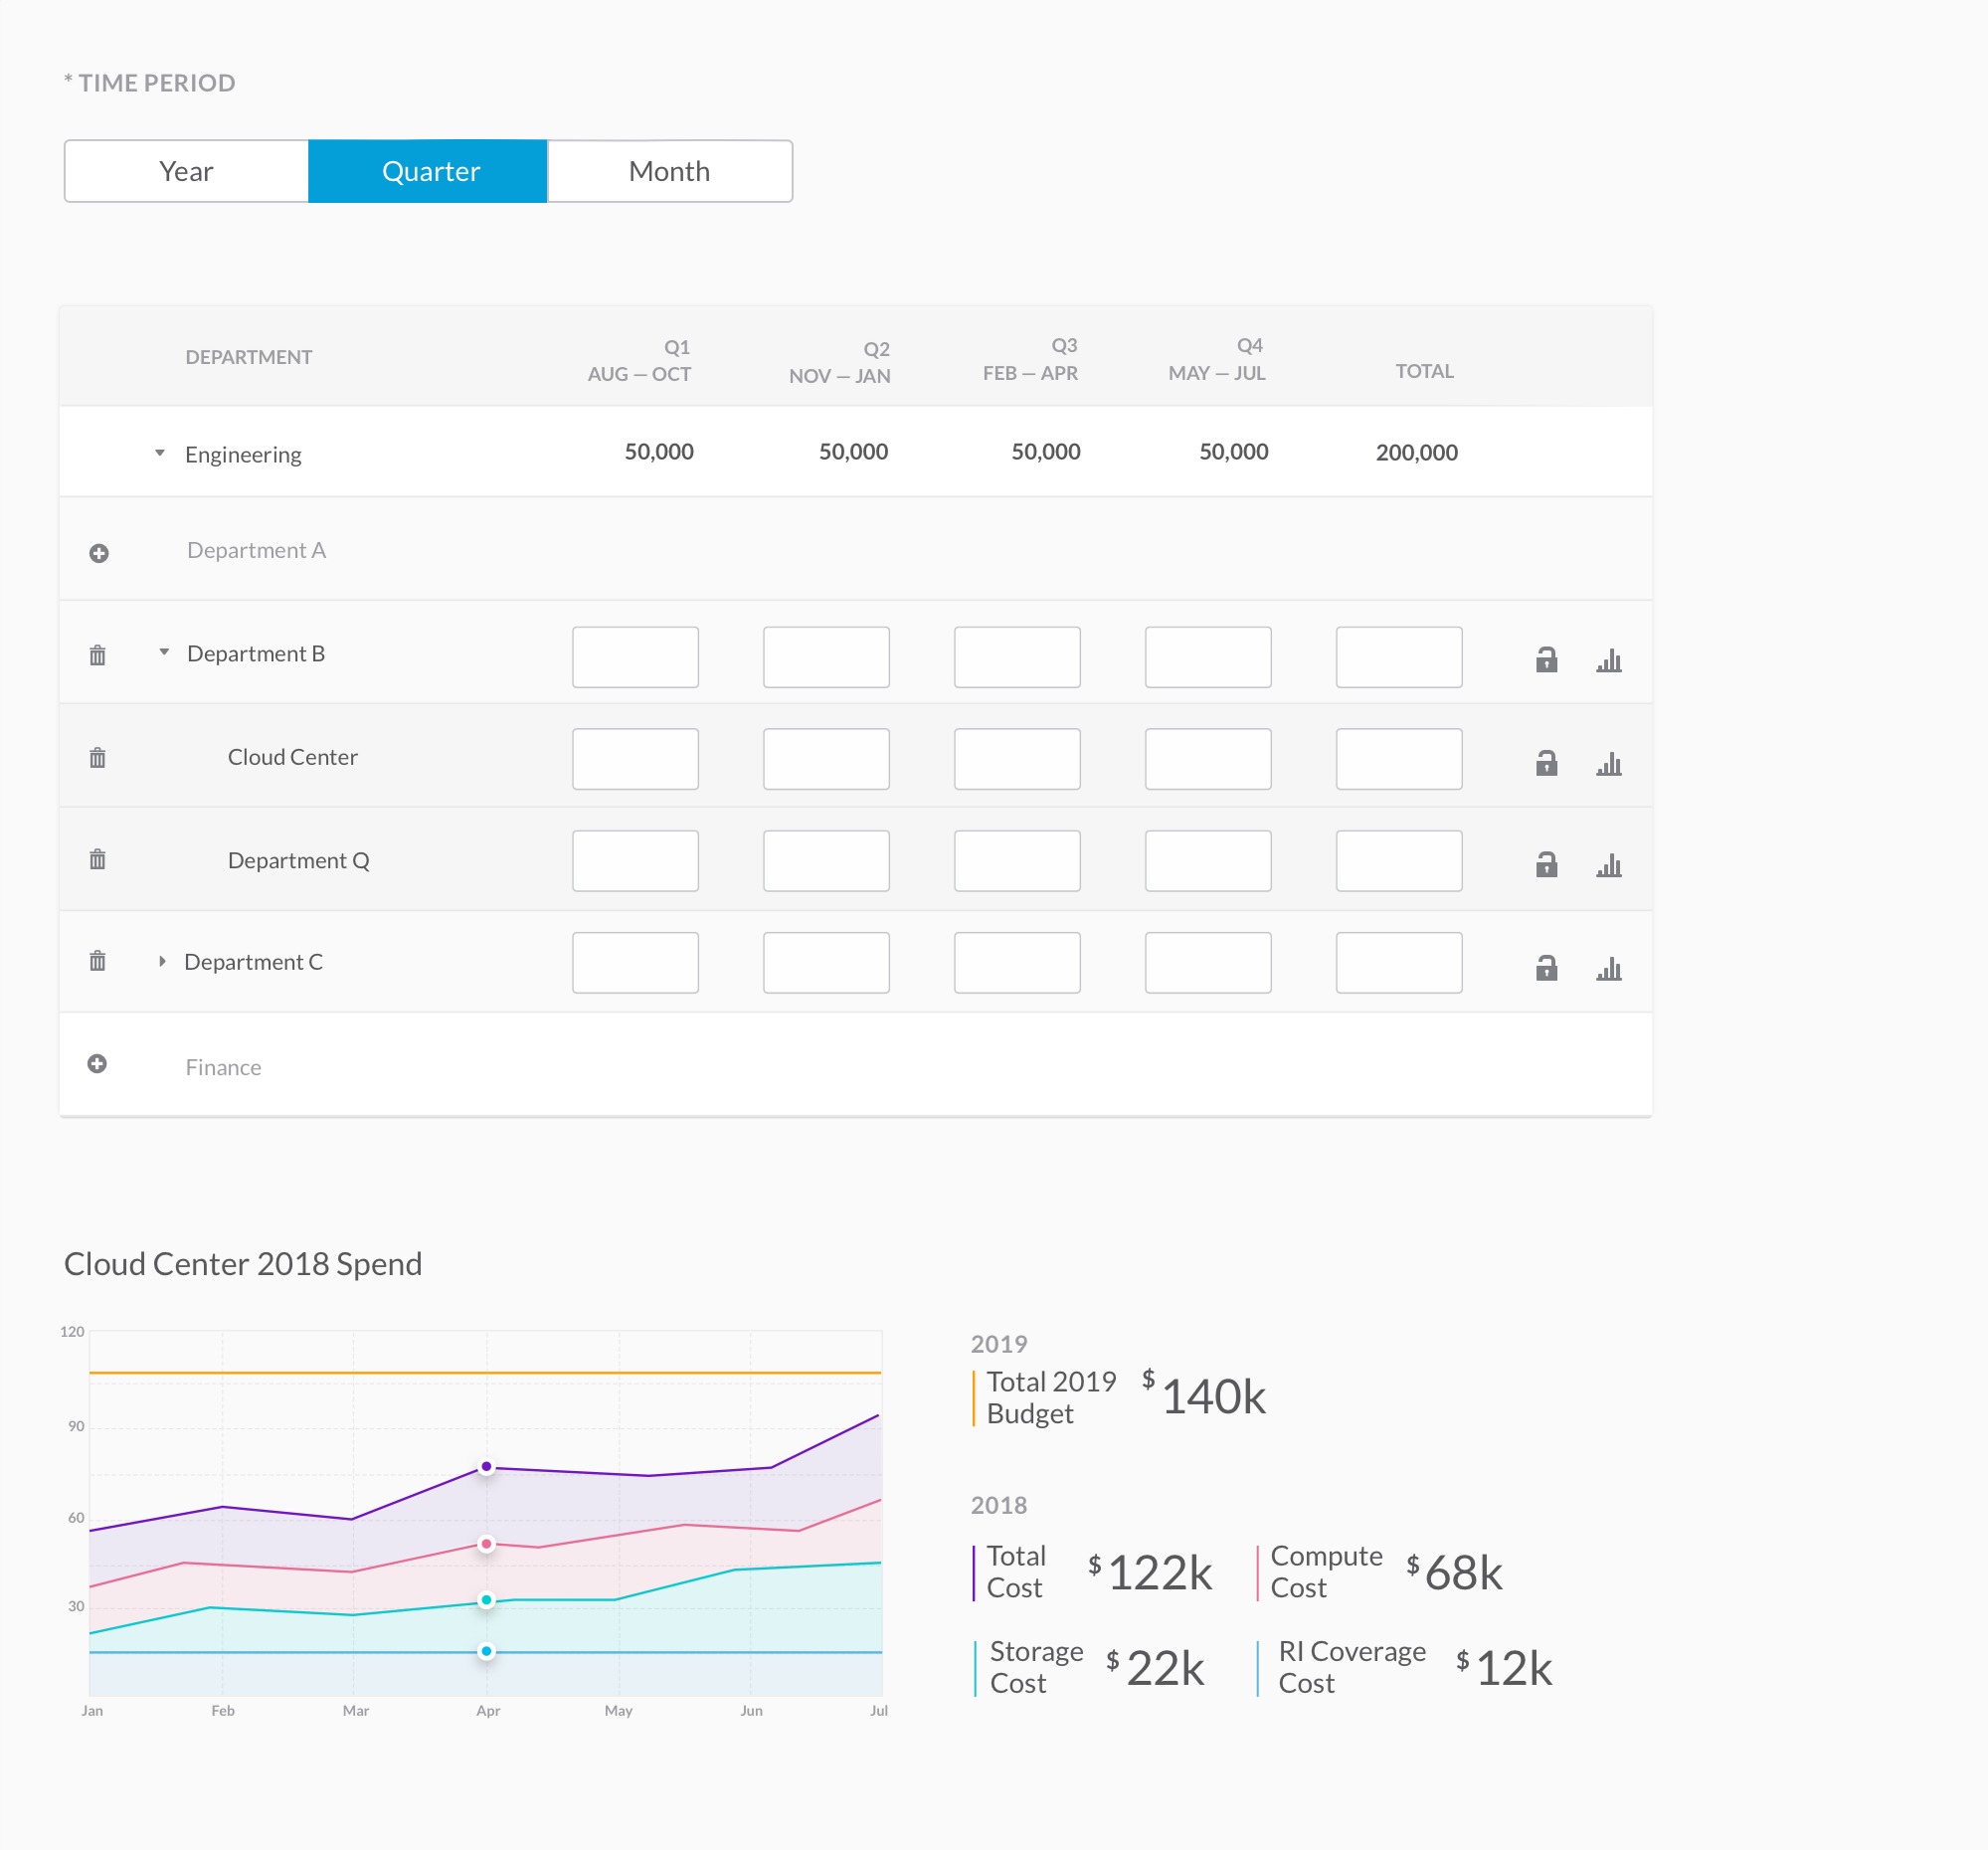
Task: Click Department B Q1 budget field
Action: 635,657
